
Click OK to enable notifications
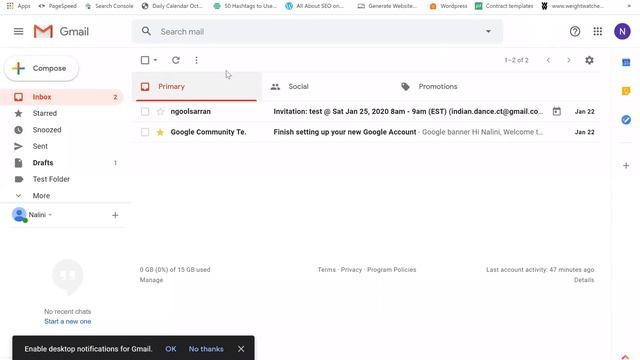point(171,349)
